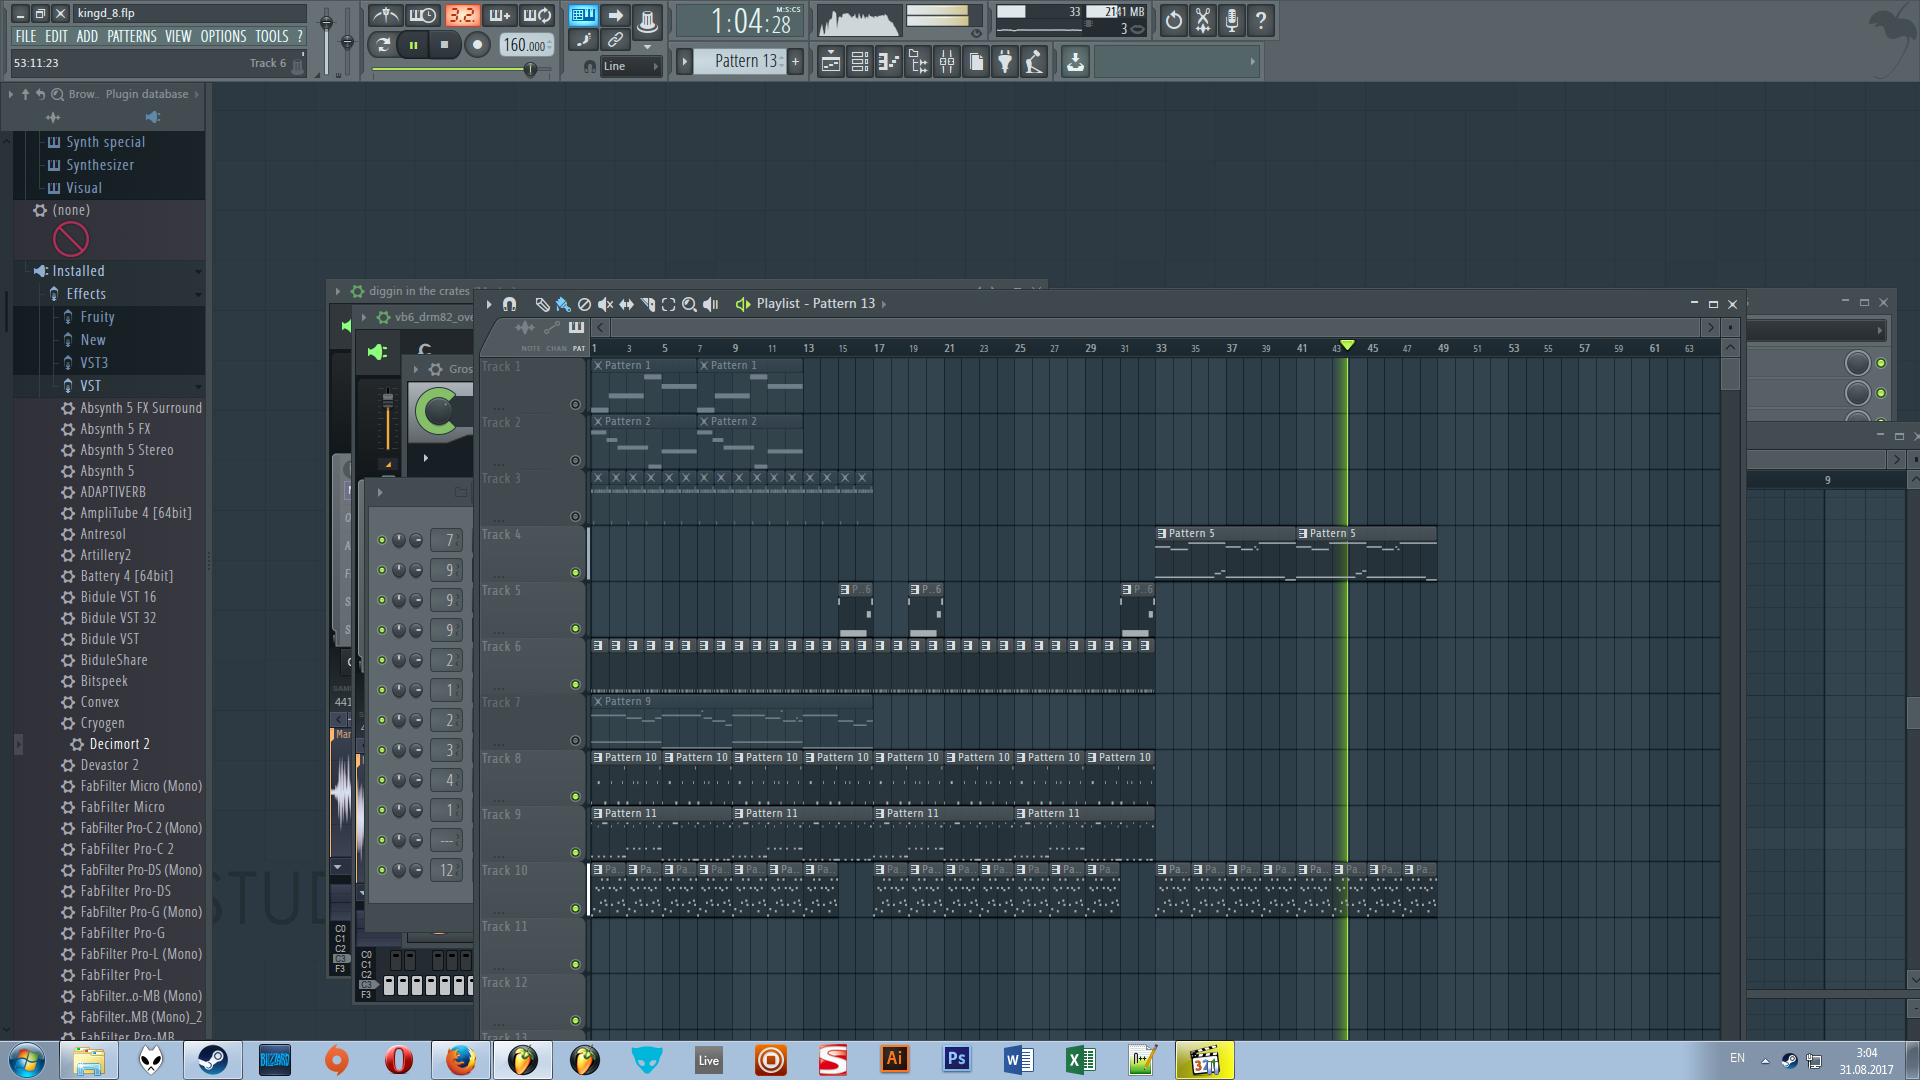Open the channel rack view icon
Image resolution: width=1920 pixels, height=1080 pixels.
pyautogui.click(x=860, y=62)
